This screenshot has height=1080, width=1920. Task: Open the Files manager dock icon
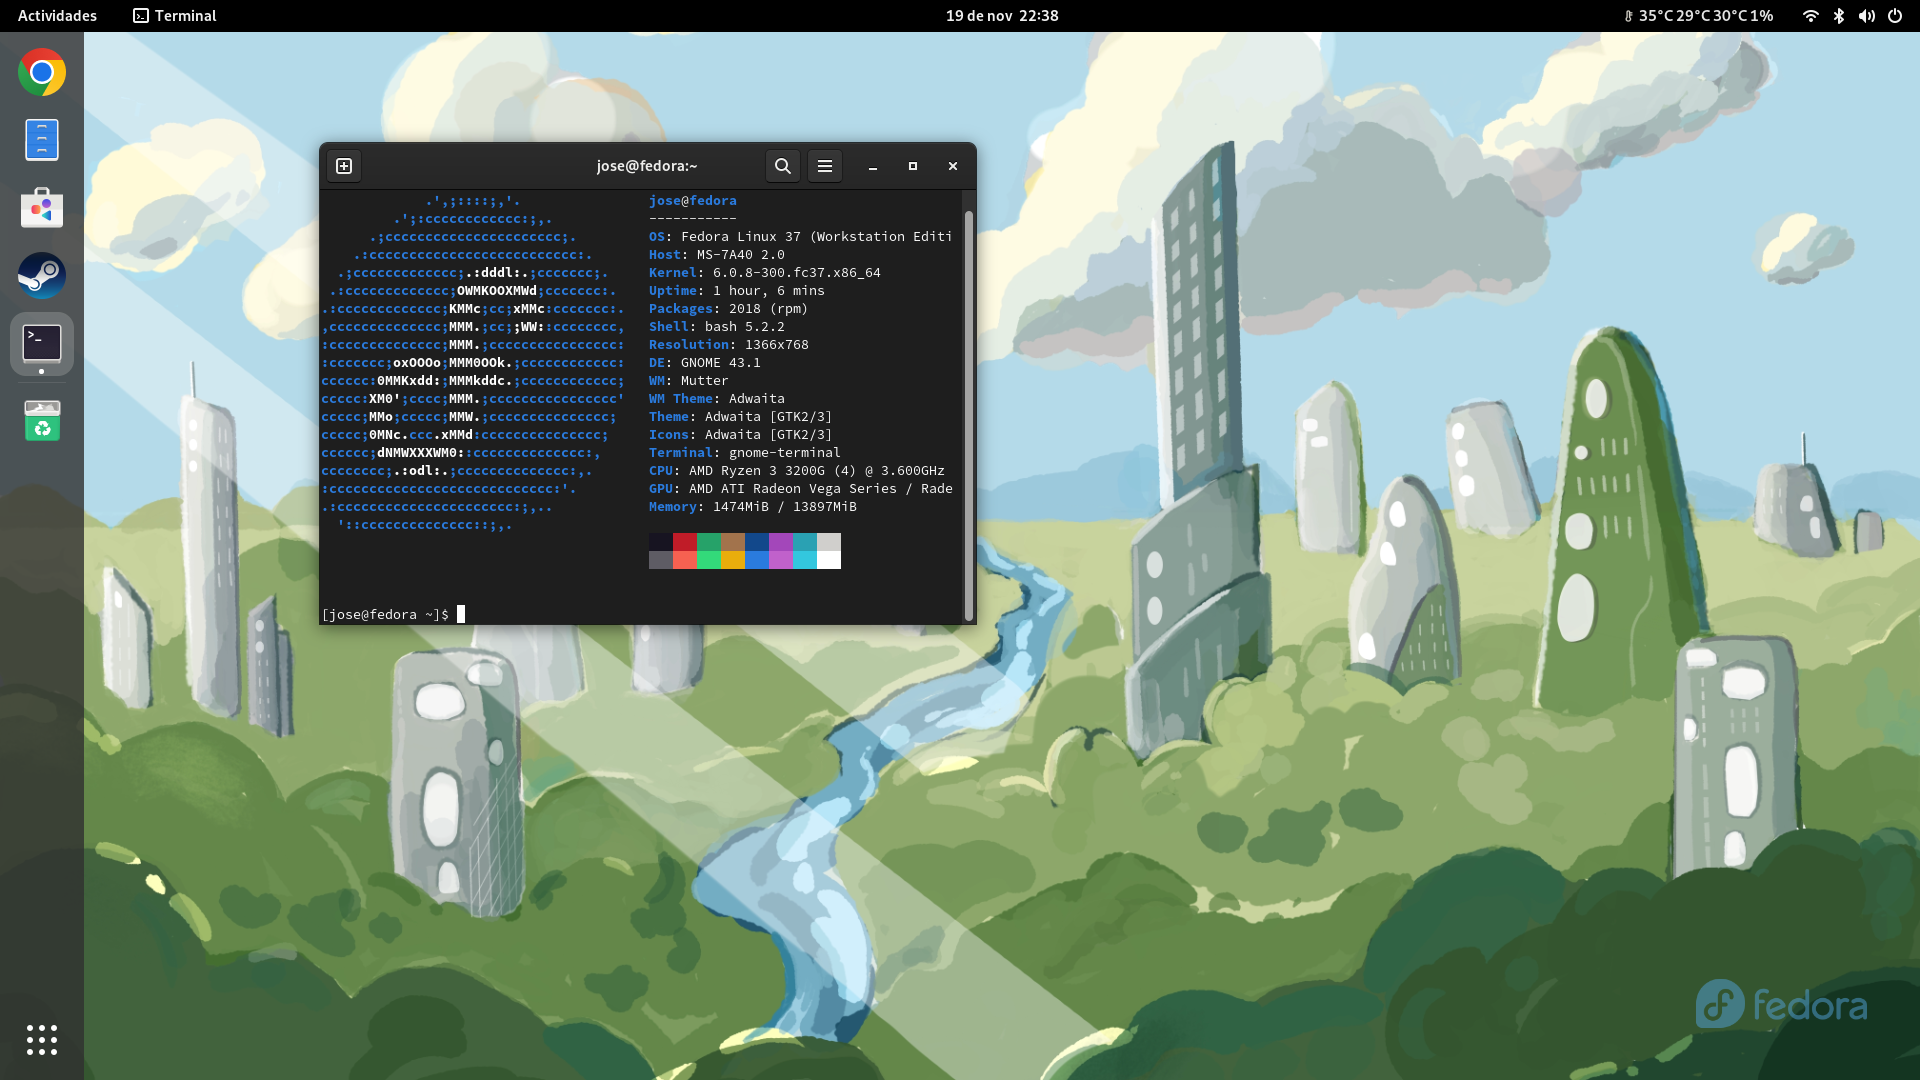coord(42,140)
